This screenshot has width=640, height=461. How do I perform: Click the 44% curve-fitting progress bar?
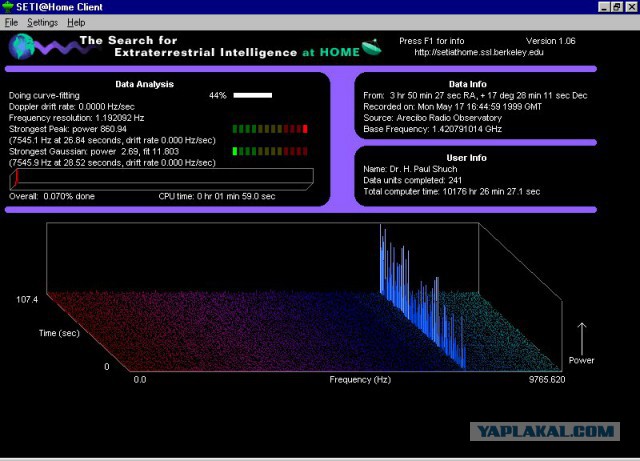tap(252, 95)
